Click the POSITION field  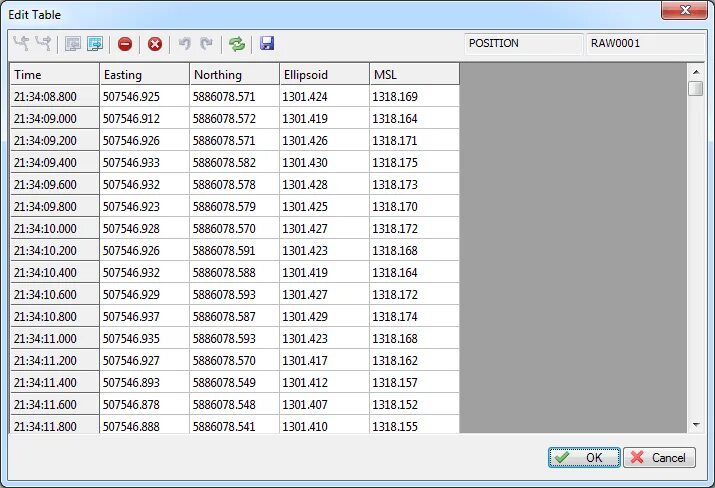click(x=523, y=44)
